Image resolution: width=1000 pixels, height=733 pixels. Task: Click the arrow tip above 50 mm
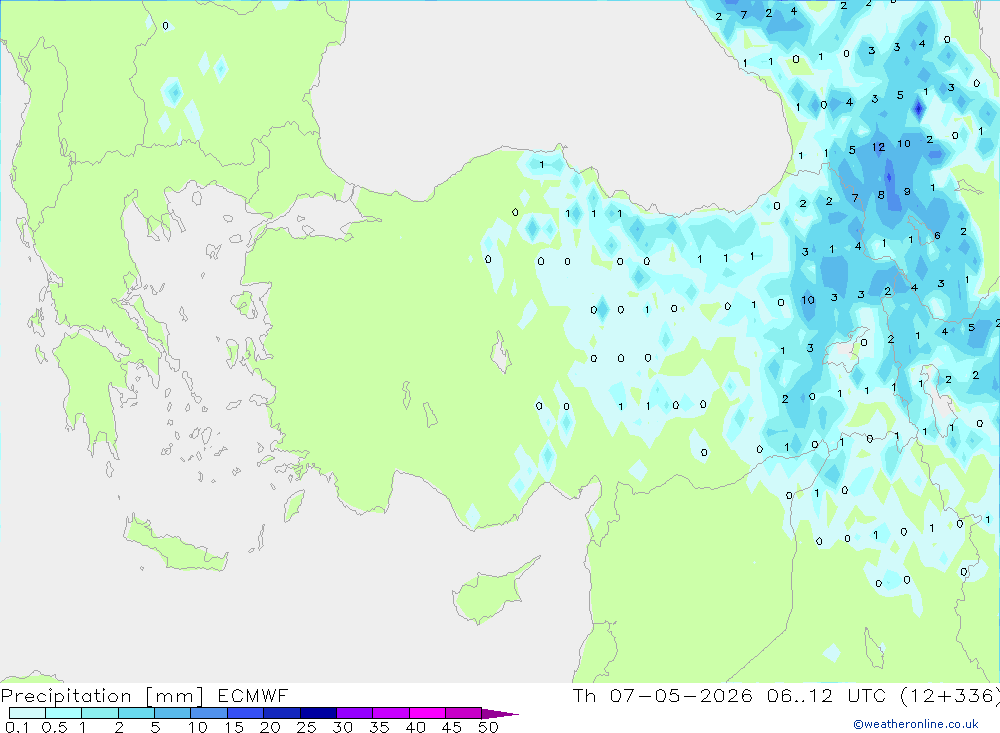tap(500, 714)
